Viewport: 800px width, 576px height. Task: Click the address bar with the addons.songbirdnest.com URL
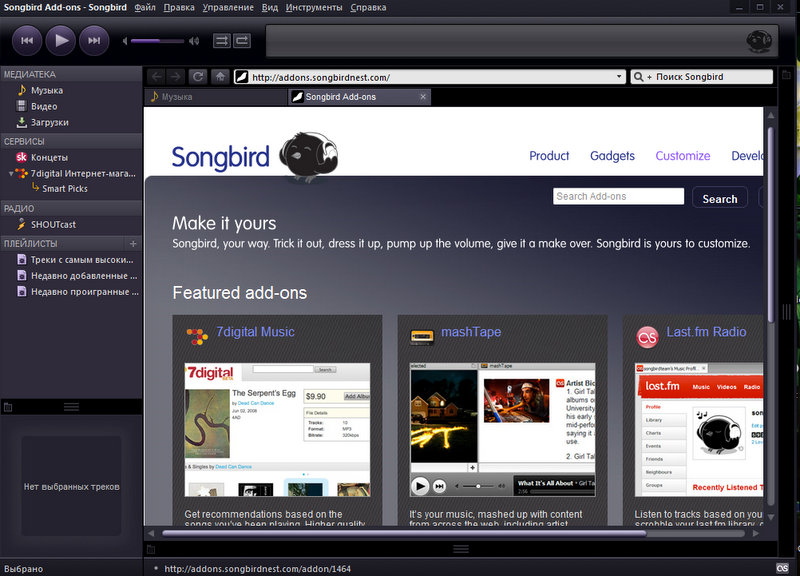pyautogui.click(x=430, y=77)
